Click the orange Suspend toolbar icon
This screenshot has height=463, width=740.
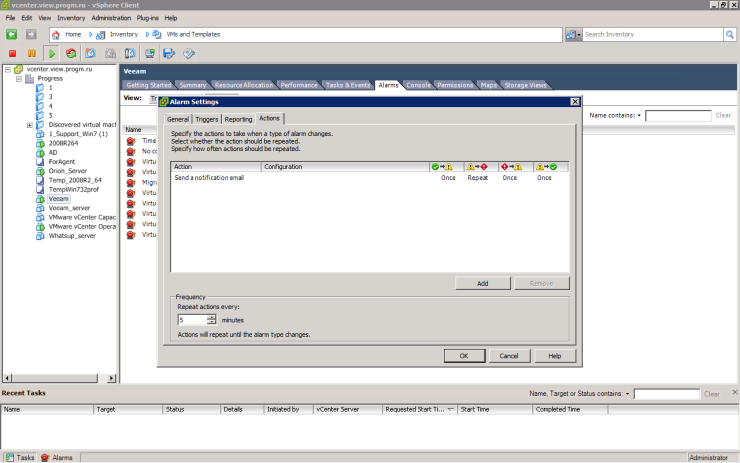pyautogui.click(x=32, y=53)
